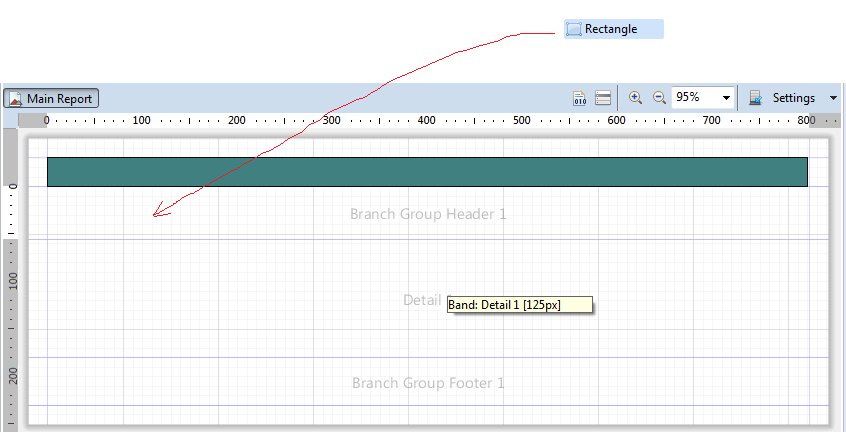This screenshot has height=432, width=846.
Task: Expand the Settings dropdown arrow
Action: [833, 98]
